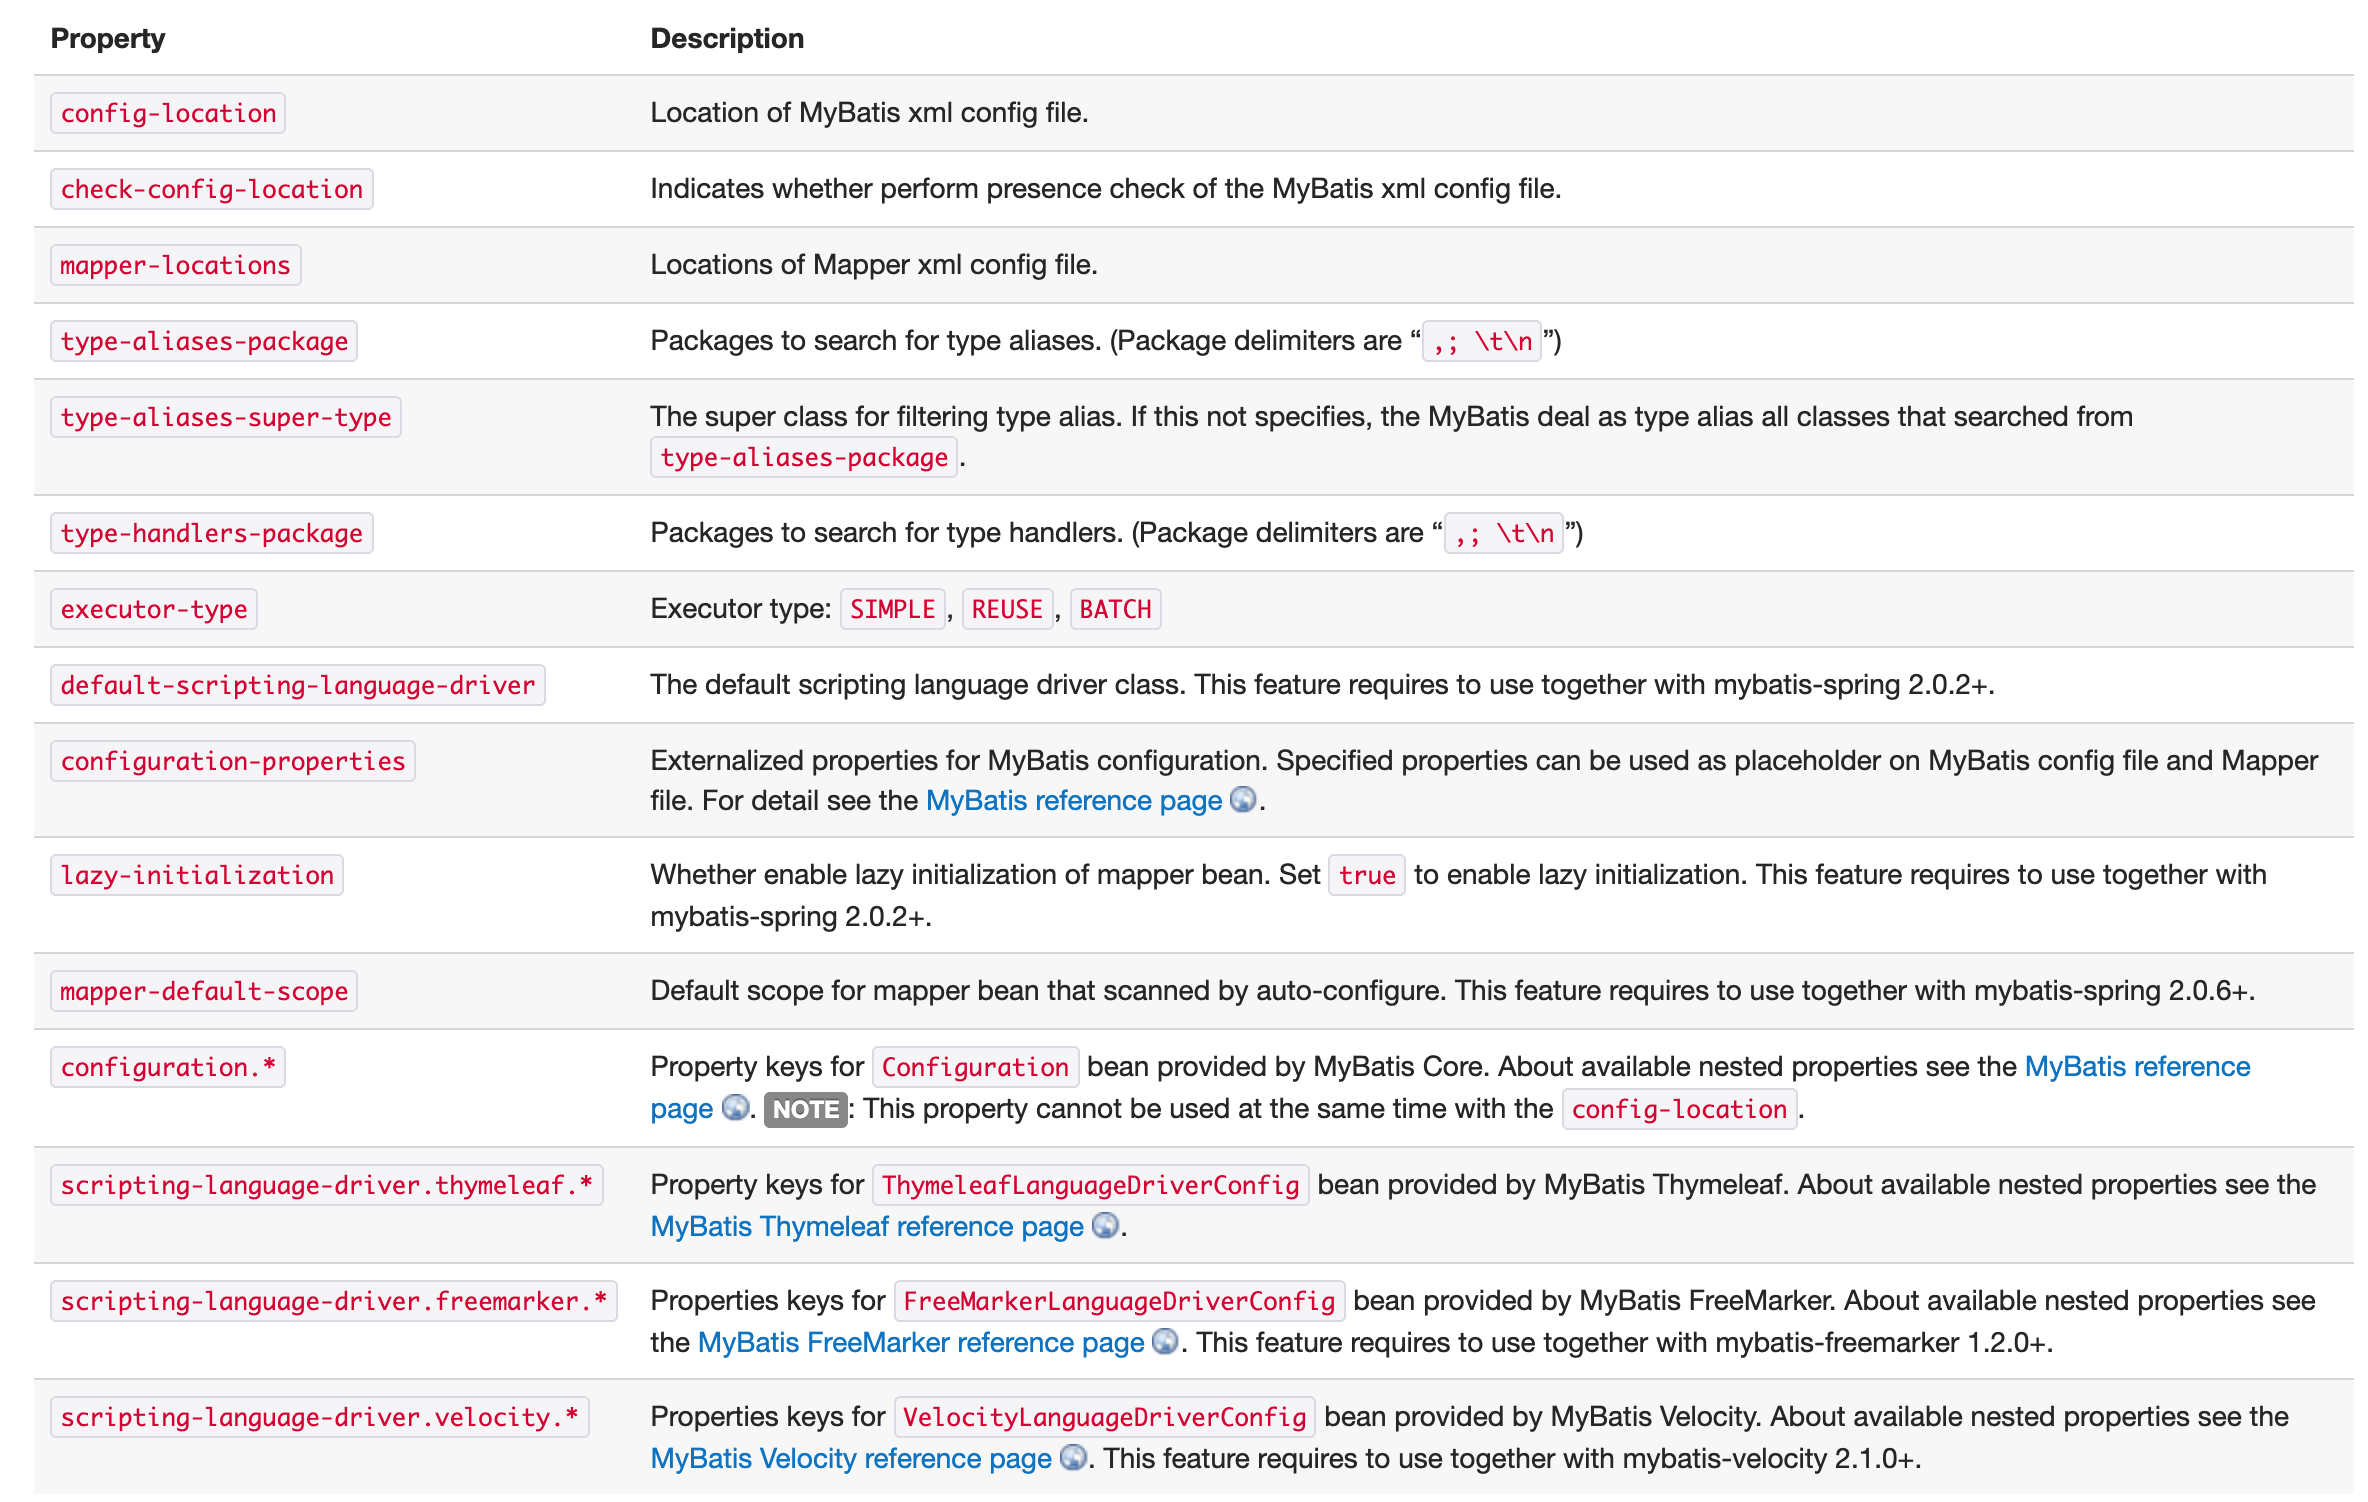Image resolution: width=2368 pixels, height=1502 pixels.
Task: Click ThymeleafLanguageDriverConfig code text
Action: click(x=1090, y=1185)
